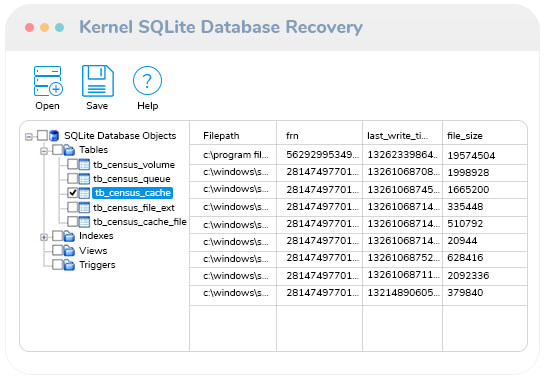Select the 13261068752... last write cell
This screenshot has height=380, width=545.
pyautogui.click(x=402, y=258)
